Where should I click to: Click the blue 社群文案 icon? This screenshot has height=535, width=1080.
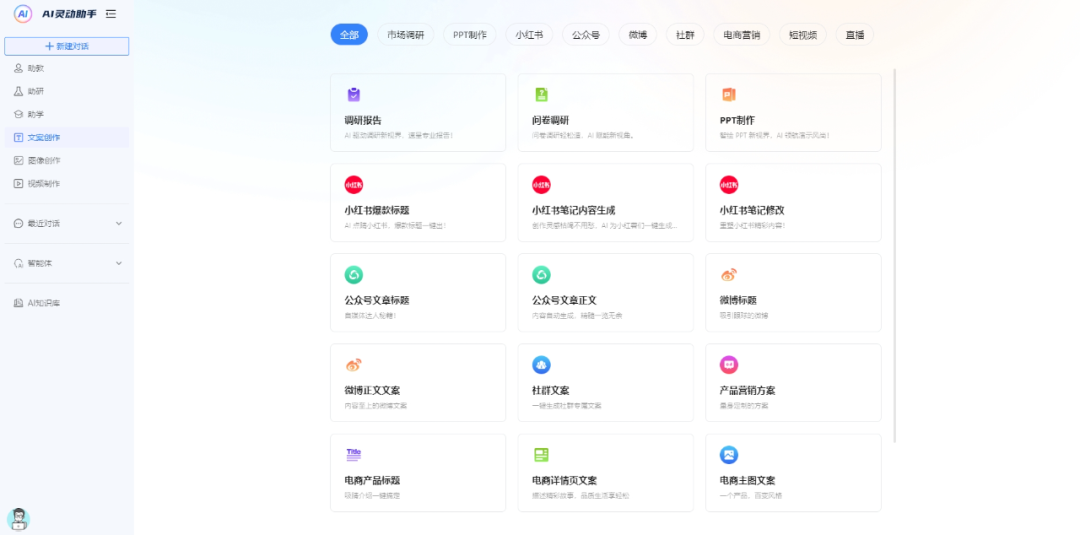pyautogui.click(x=541, y=365)
